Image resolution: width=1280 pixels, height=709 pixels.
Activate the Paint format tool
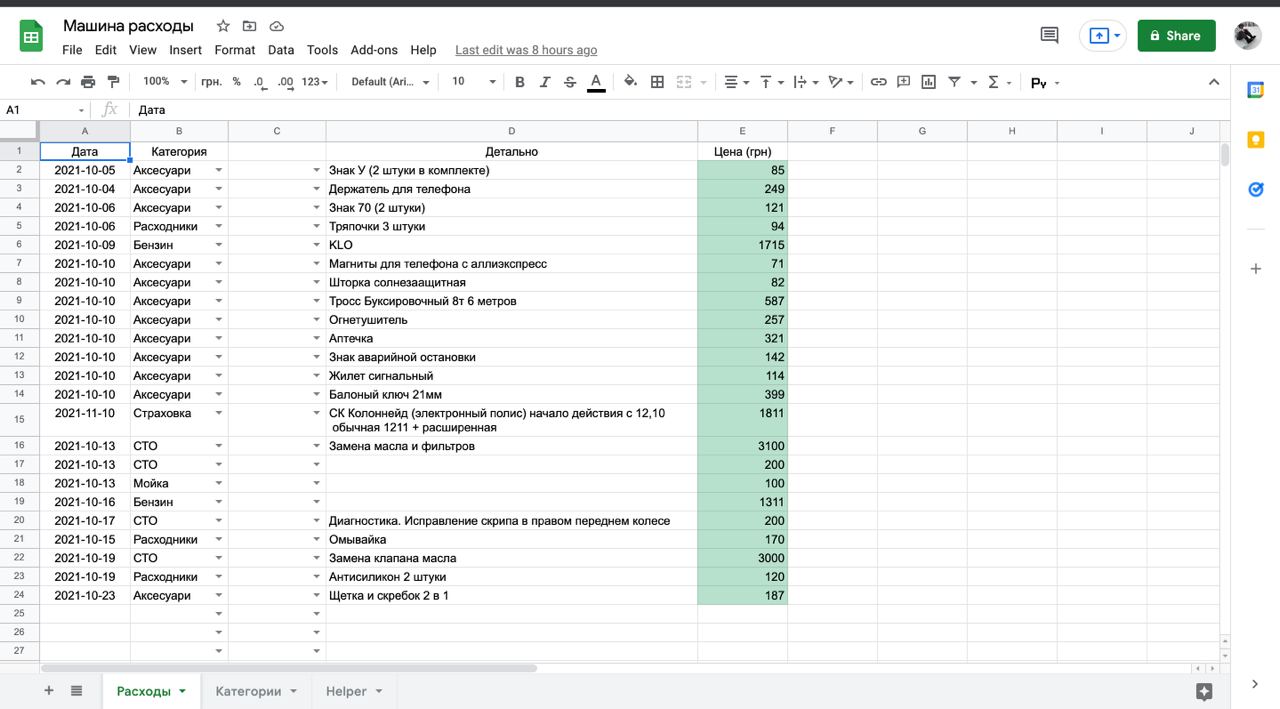point(113,82)
